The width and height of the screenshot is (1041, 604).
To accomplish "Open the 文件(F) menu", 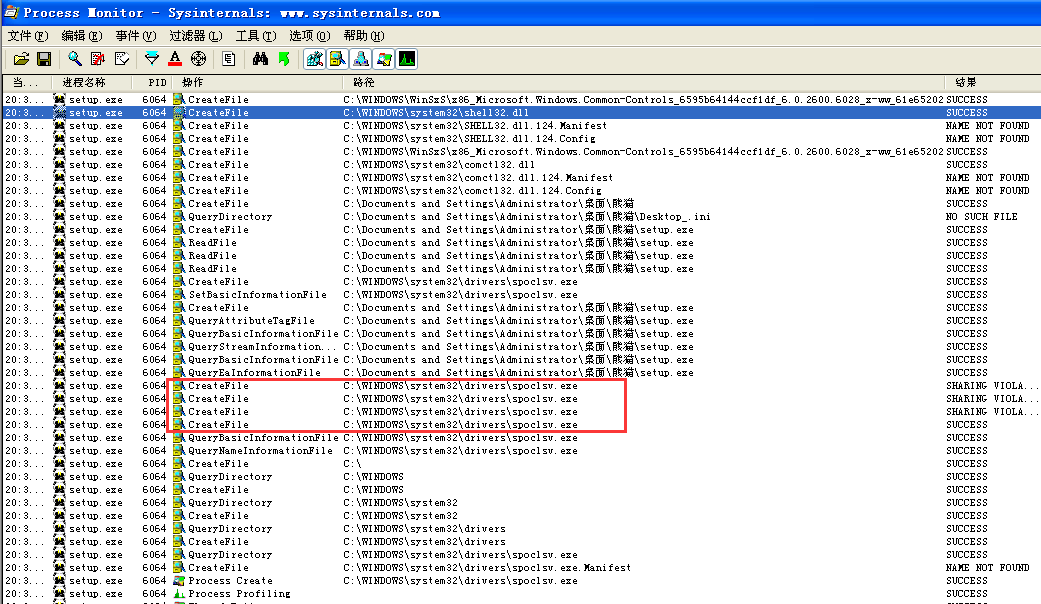I will [x=27, y=35].
